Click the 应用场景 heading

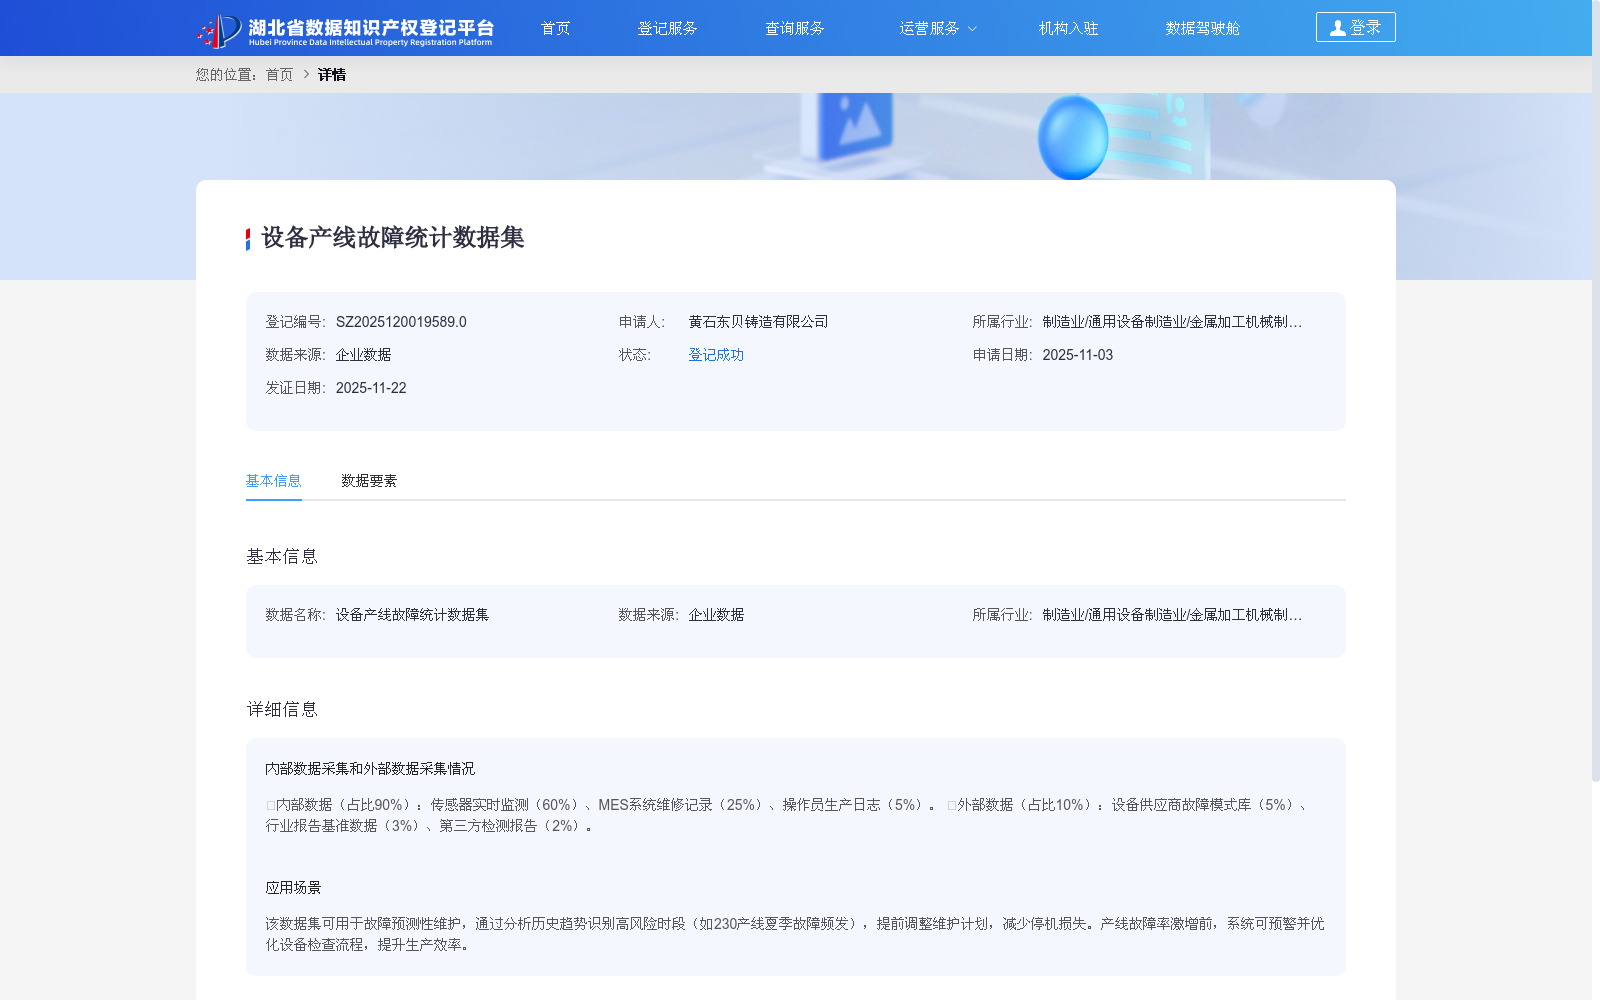tap(293, 888)
